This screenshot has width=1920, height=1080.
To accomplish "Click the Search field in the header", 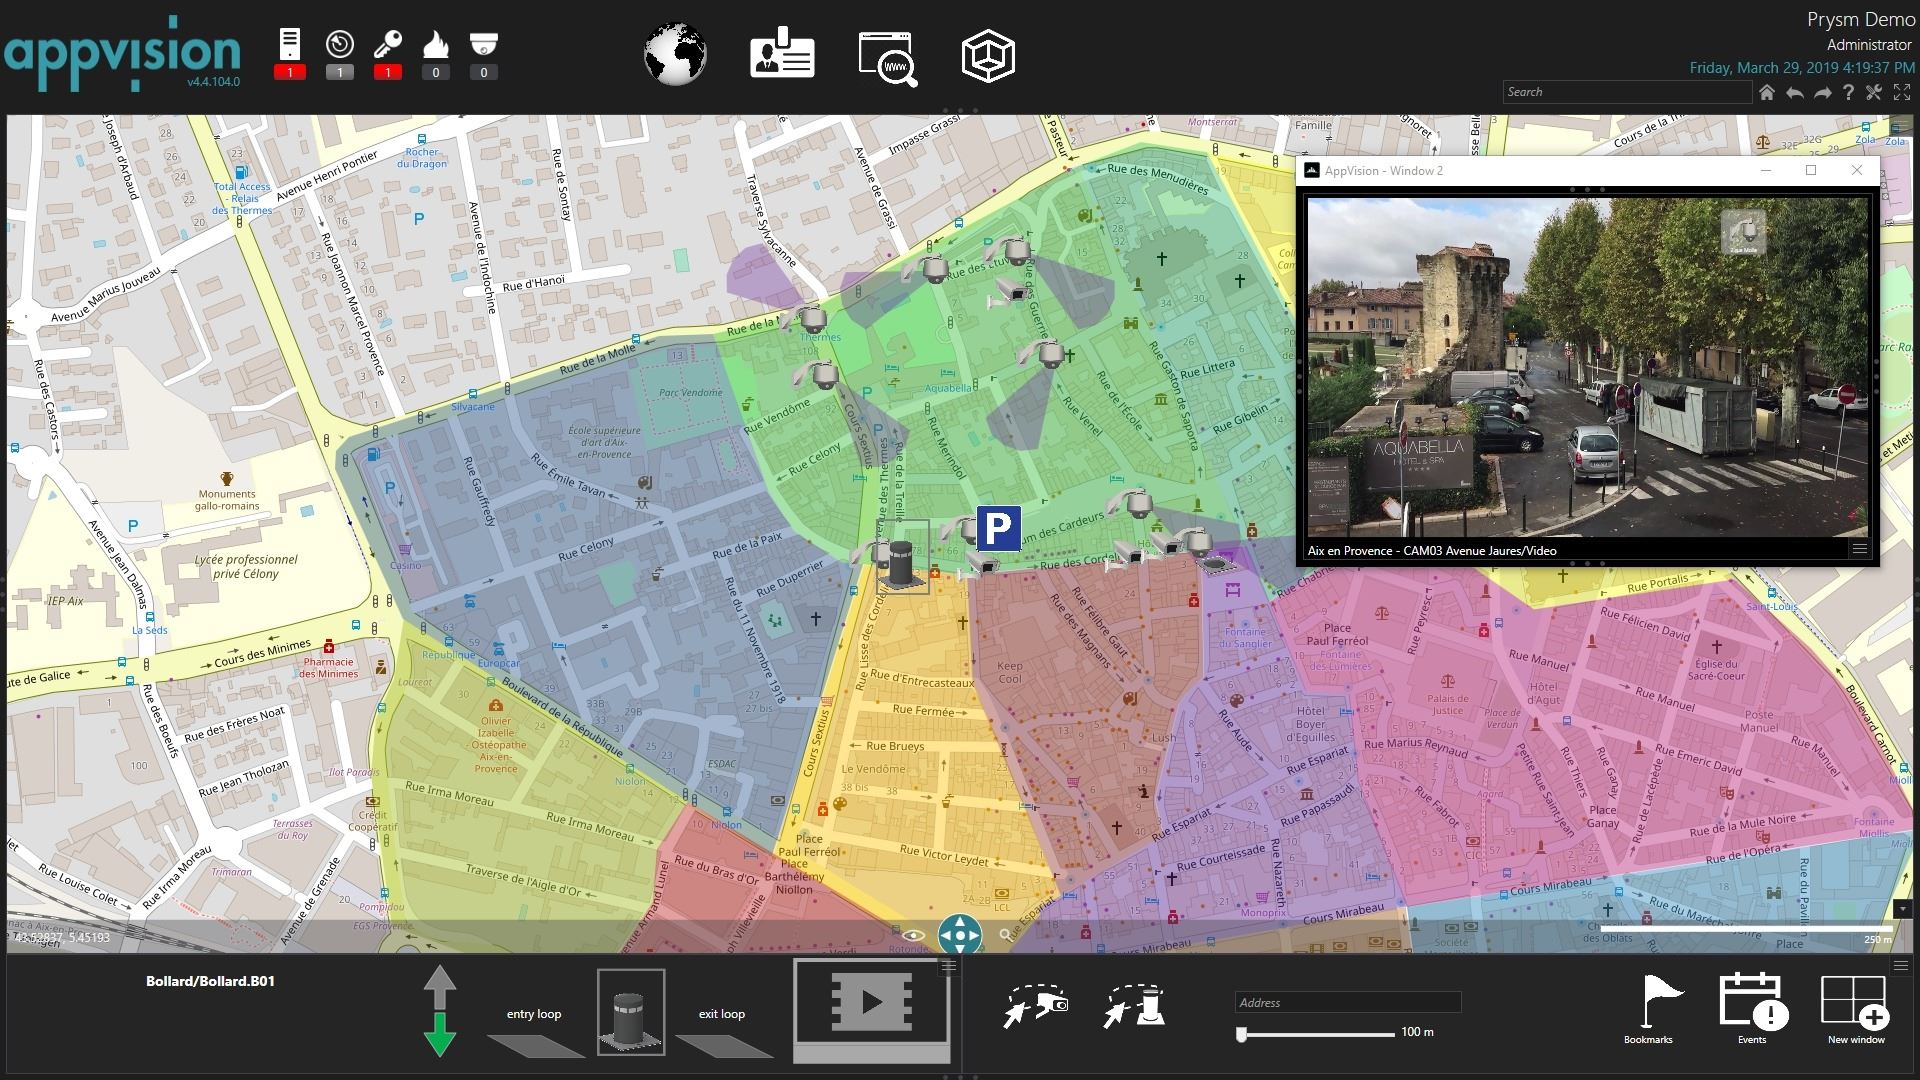I will (1627, 92).
